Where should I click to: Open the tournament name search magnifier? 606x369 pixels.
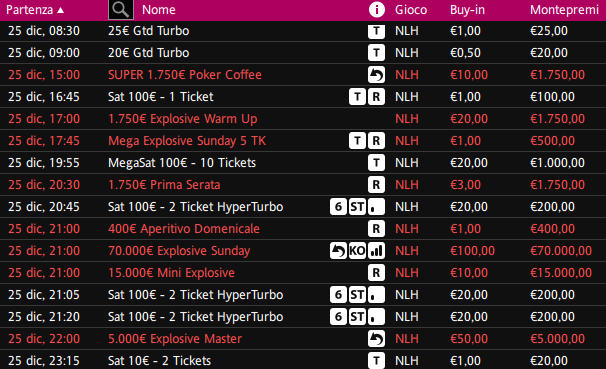click(121, 10)
